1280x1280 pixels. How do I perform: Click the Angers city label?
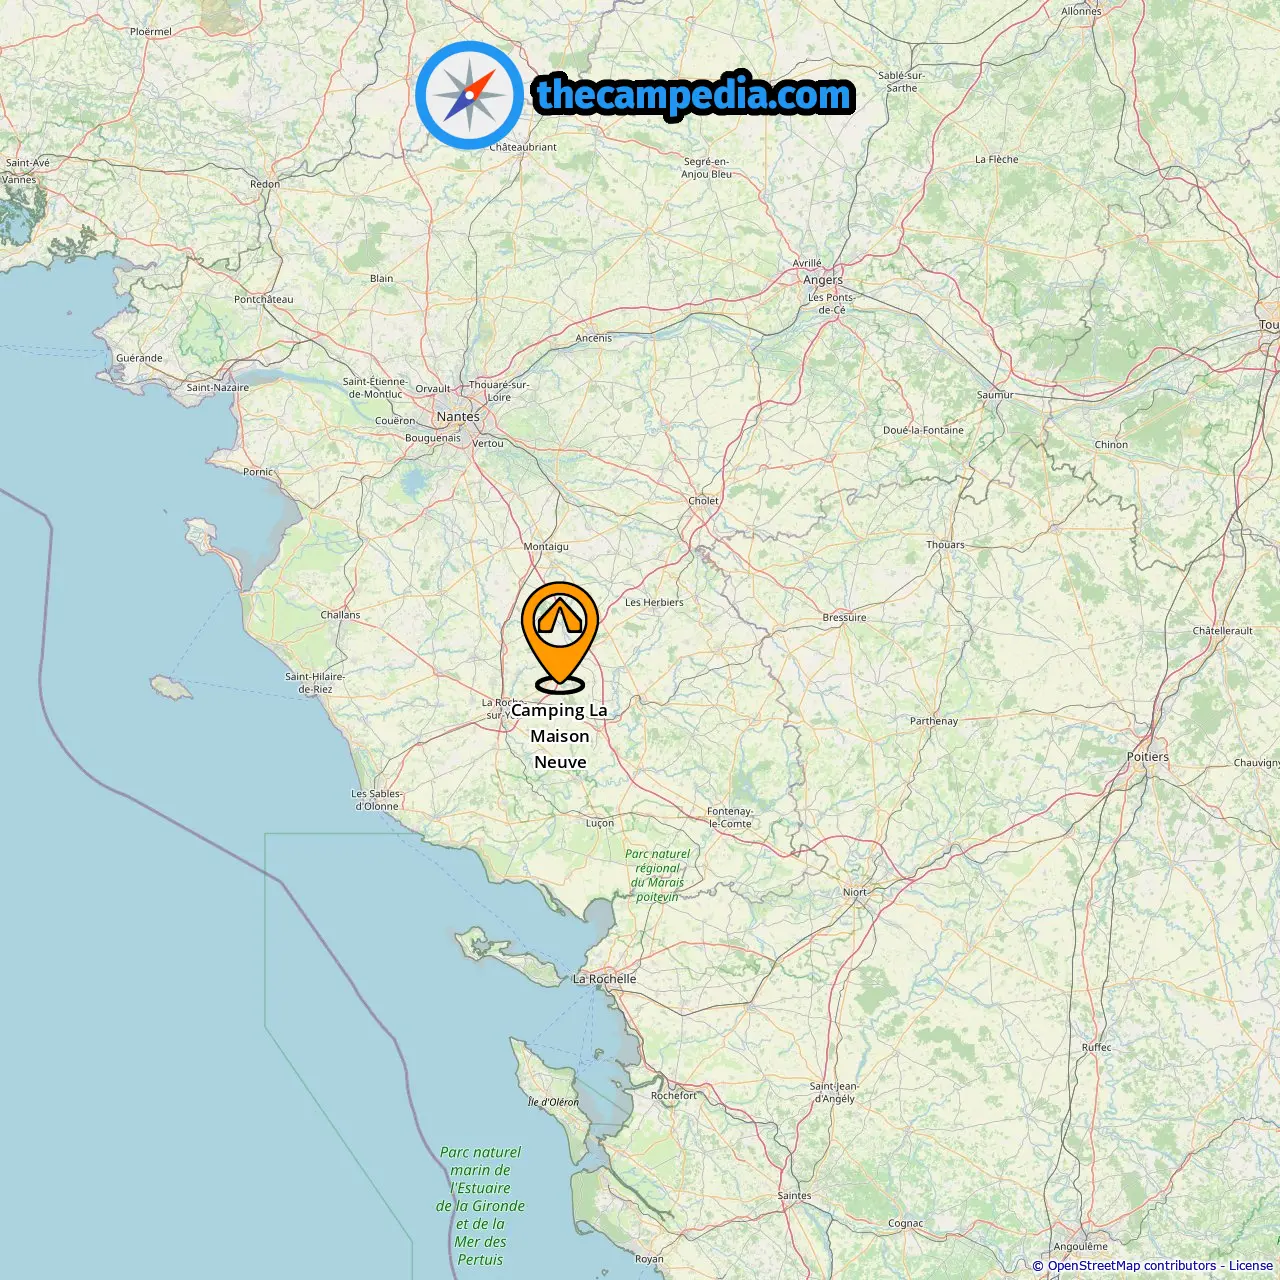(823, 280)
